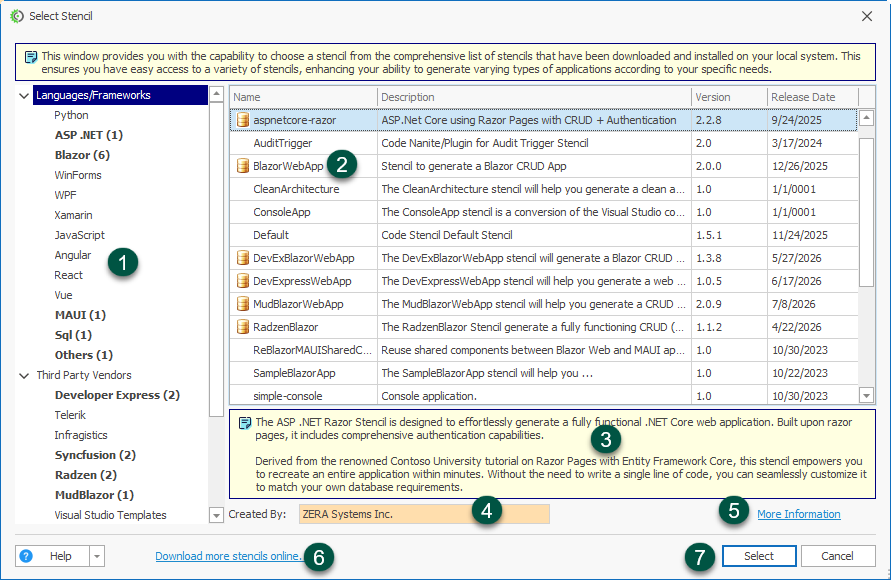Select the ASP .NET (1) category

(x=89, y=135)
